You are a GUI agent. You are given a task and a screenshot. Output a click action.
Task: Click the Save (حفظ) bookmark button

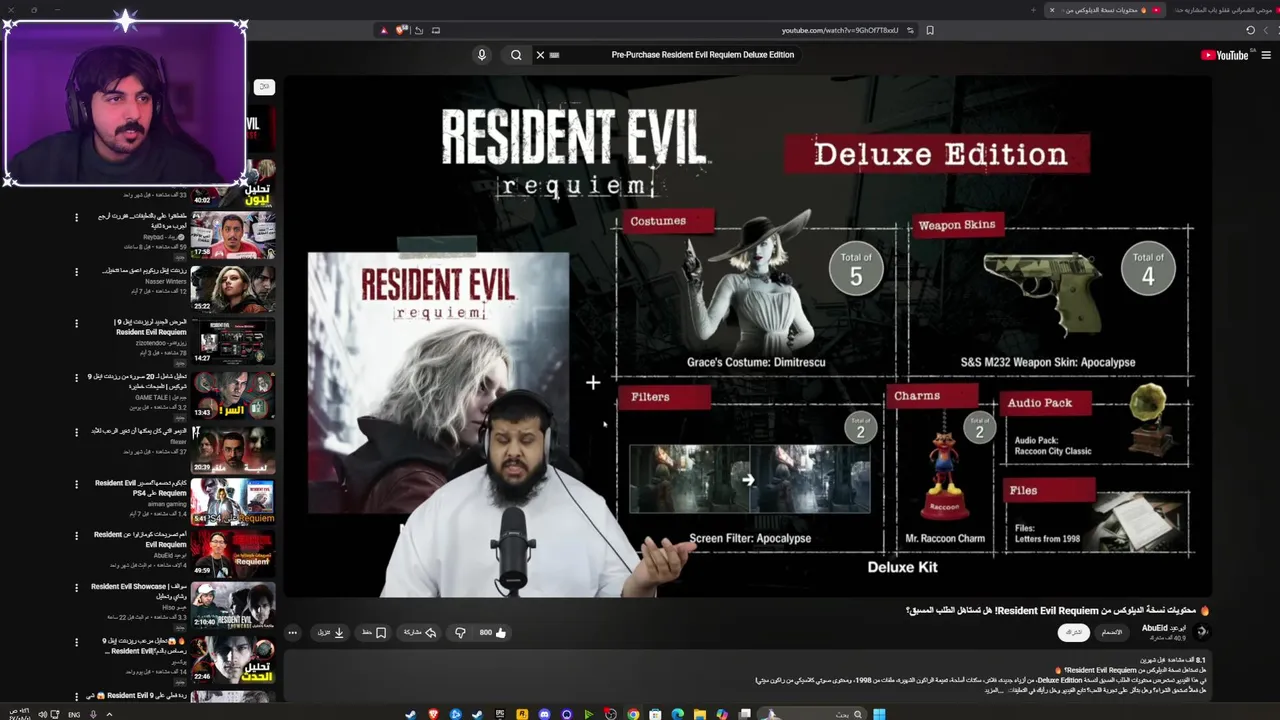click(374, 632)
